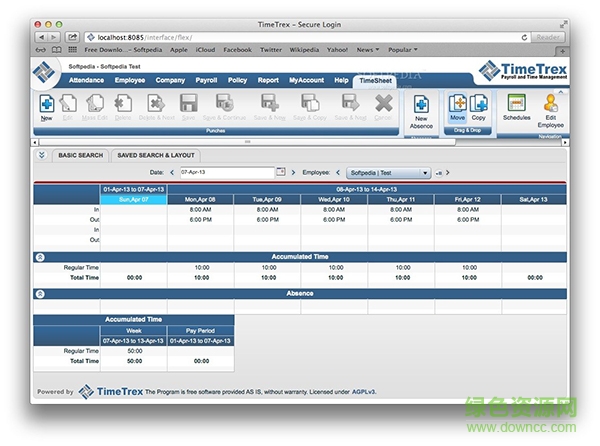
Task: Switch to Saved Search & Layout tab
Action: [155, 155]
